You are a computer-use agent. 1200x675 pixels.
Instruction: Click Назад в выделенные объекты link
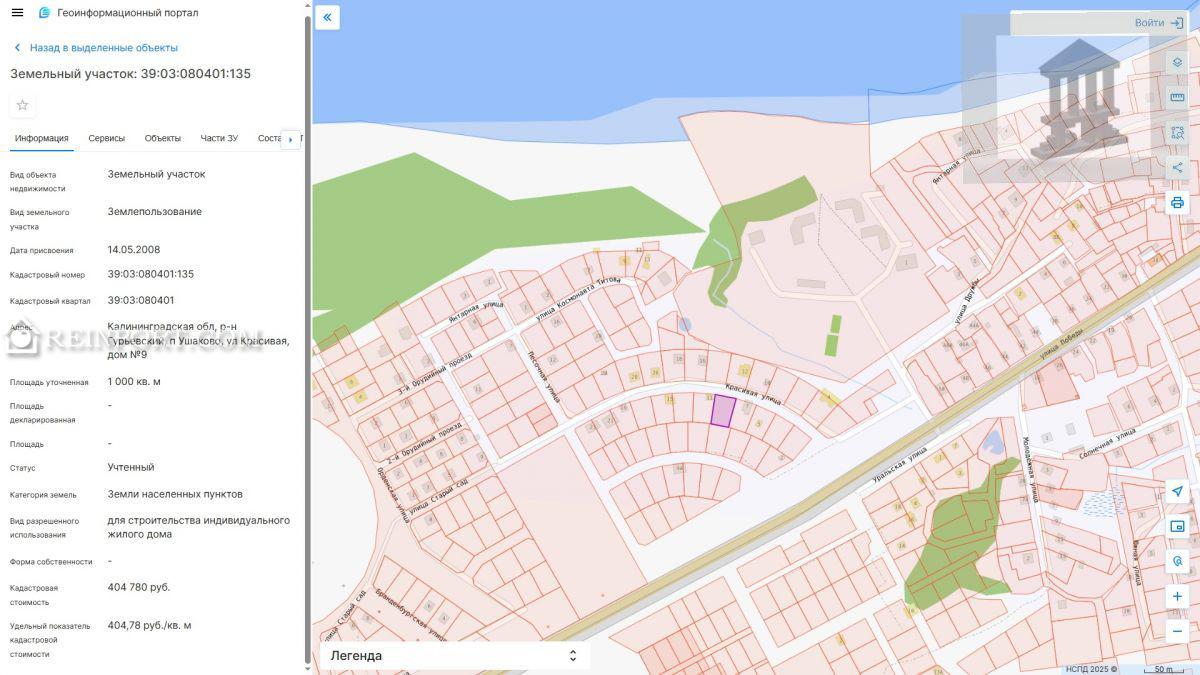point(103,47)
